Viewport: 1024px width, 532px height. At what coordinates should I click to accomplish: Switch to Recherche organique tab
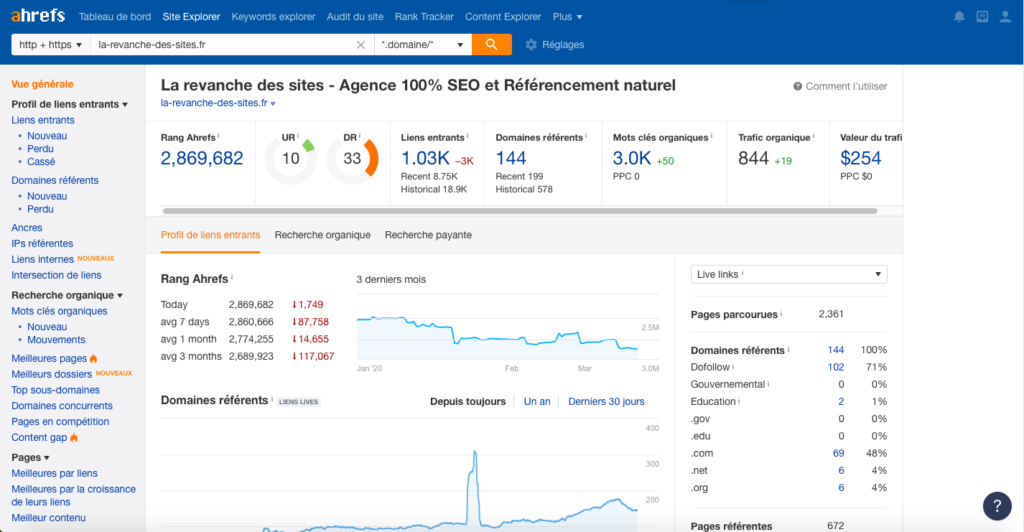pyautogui.click(x=323, y=235)
